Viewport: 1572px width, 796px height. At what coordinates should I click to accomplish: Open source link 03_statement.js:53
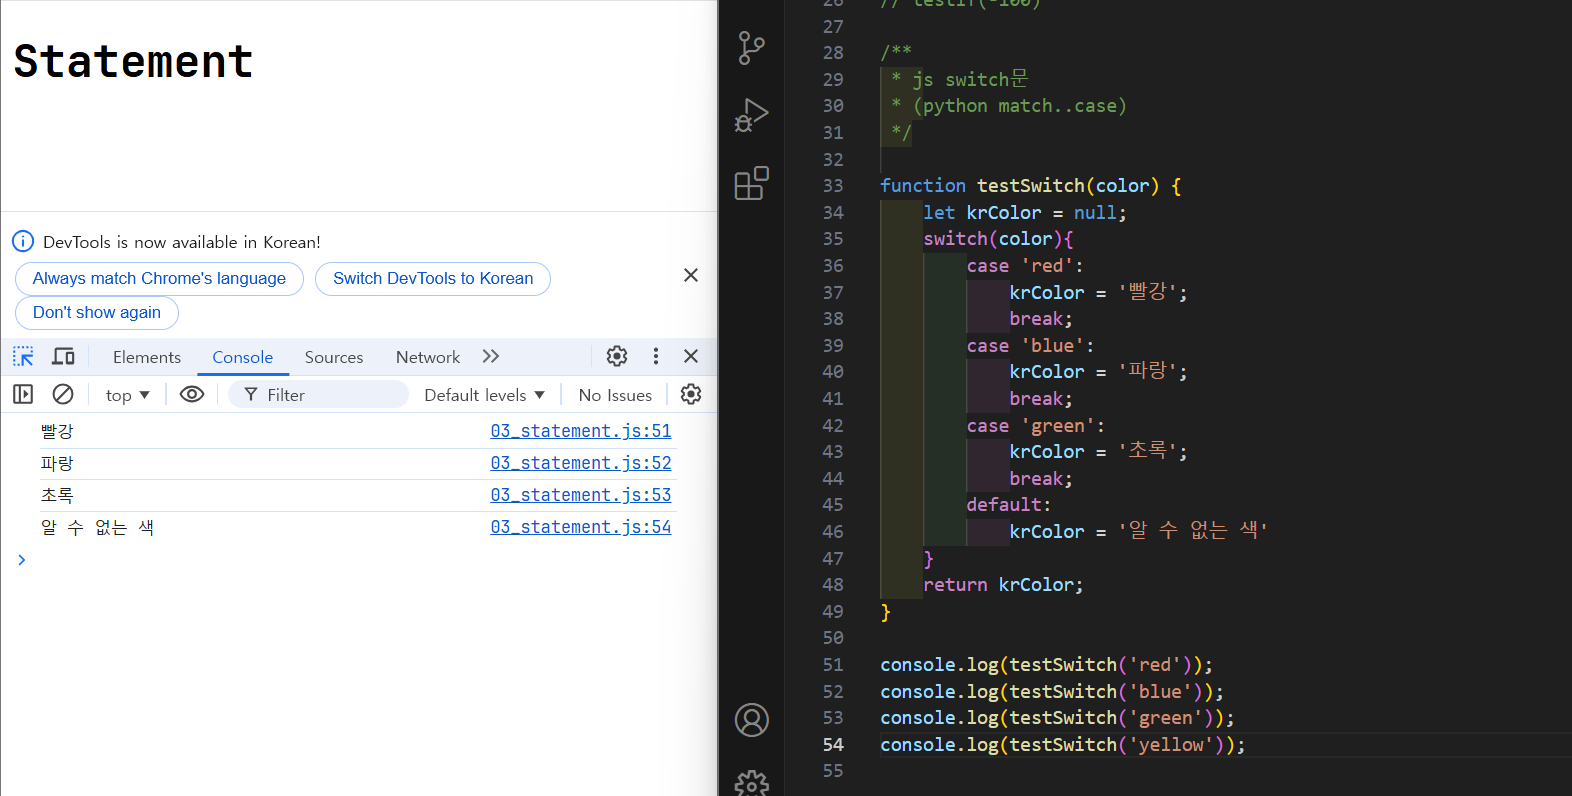point(581,495)
